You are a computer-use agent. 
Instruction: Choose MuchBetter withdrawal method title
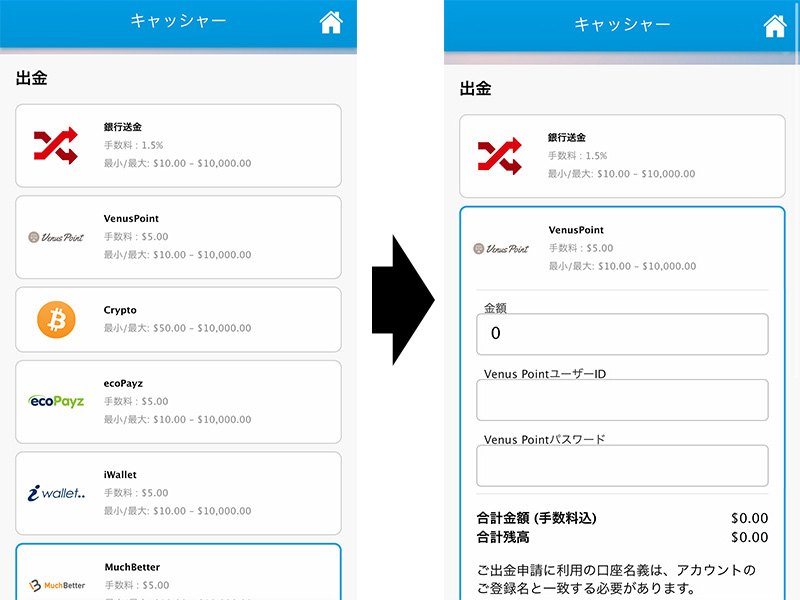[132, 567]
